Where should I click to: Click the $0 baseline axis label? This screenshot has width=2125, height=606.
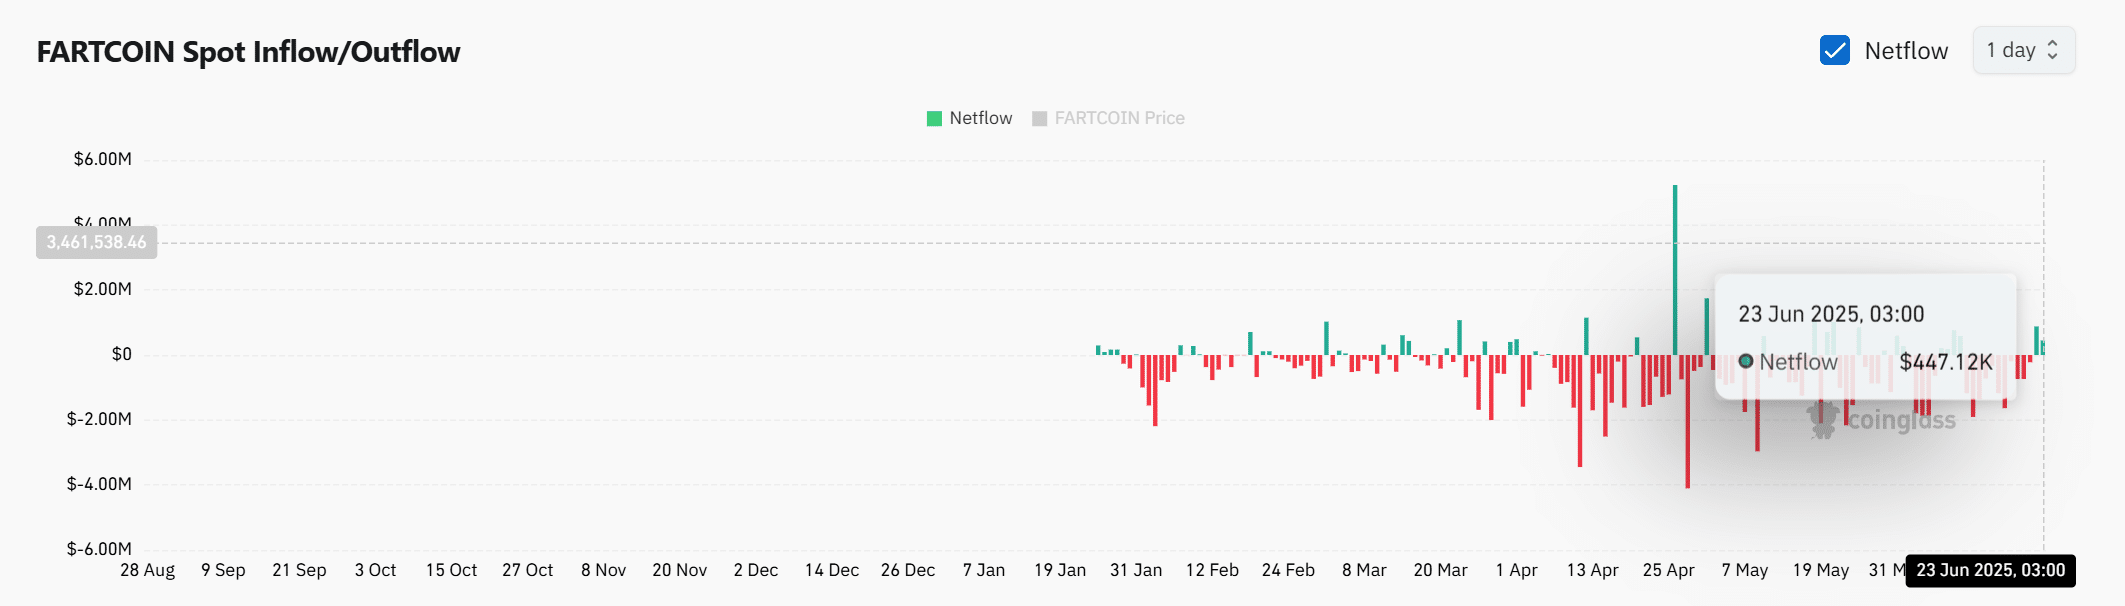(x=121, y=354)
